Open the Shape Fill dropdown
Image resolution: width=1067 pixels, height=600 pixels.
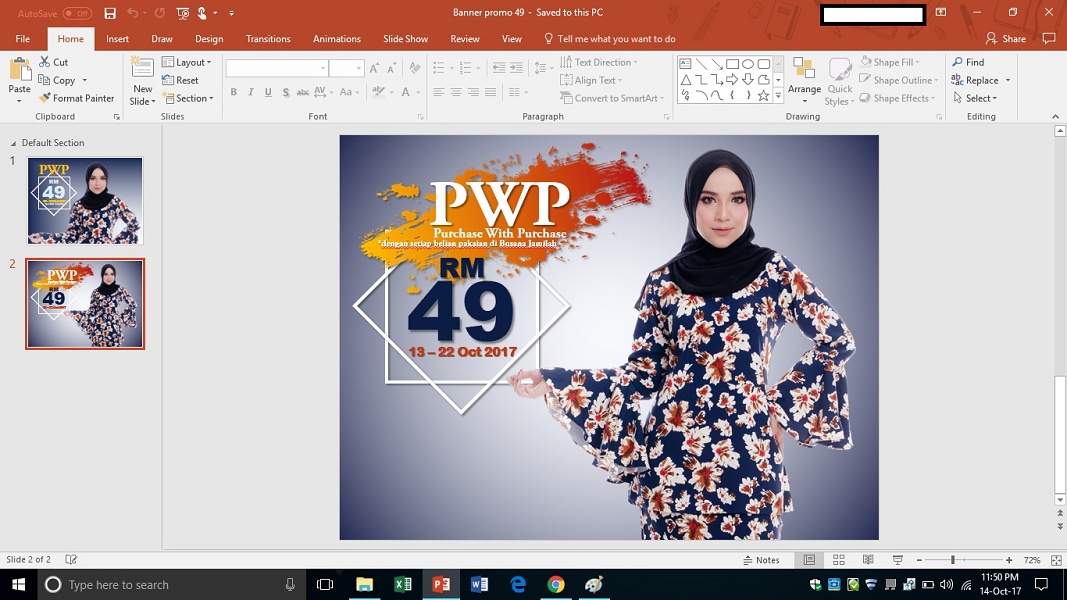889,62
